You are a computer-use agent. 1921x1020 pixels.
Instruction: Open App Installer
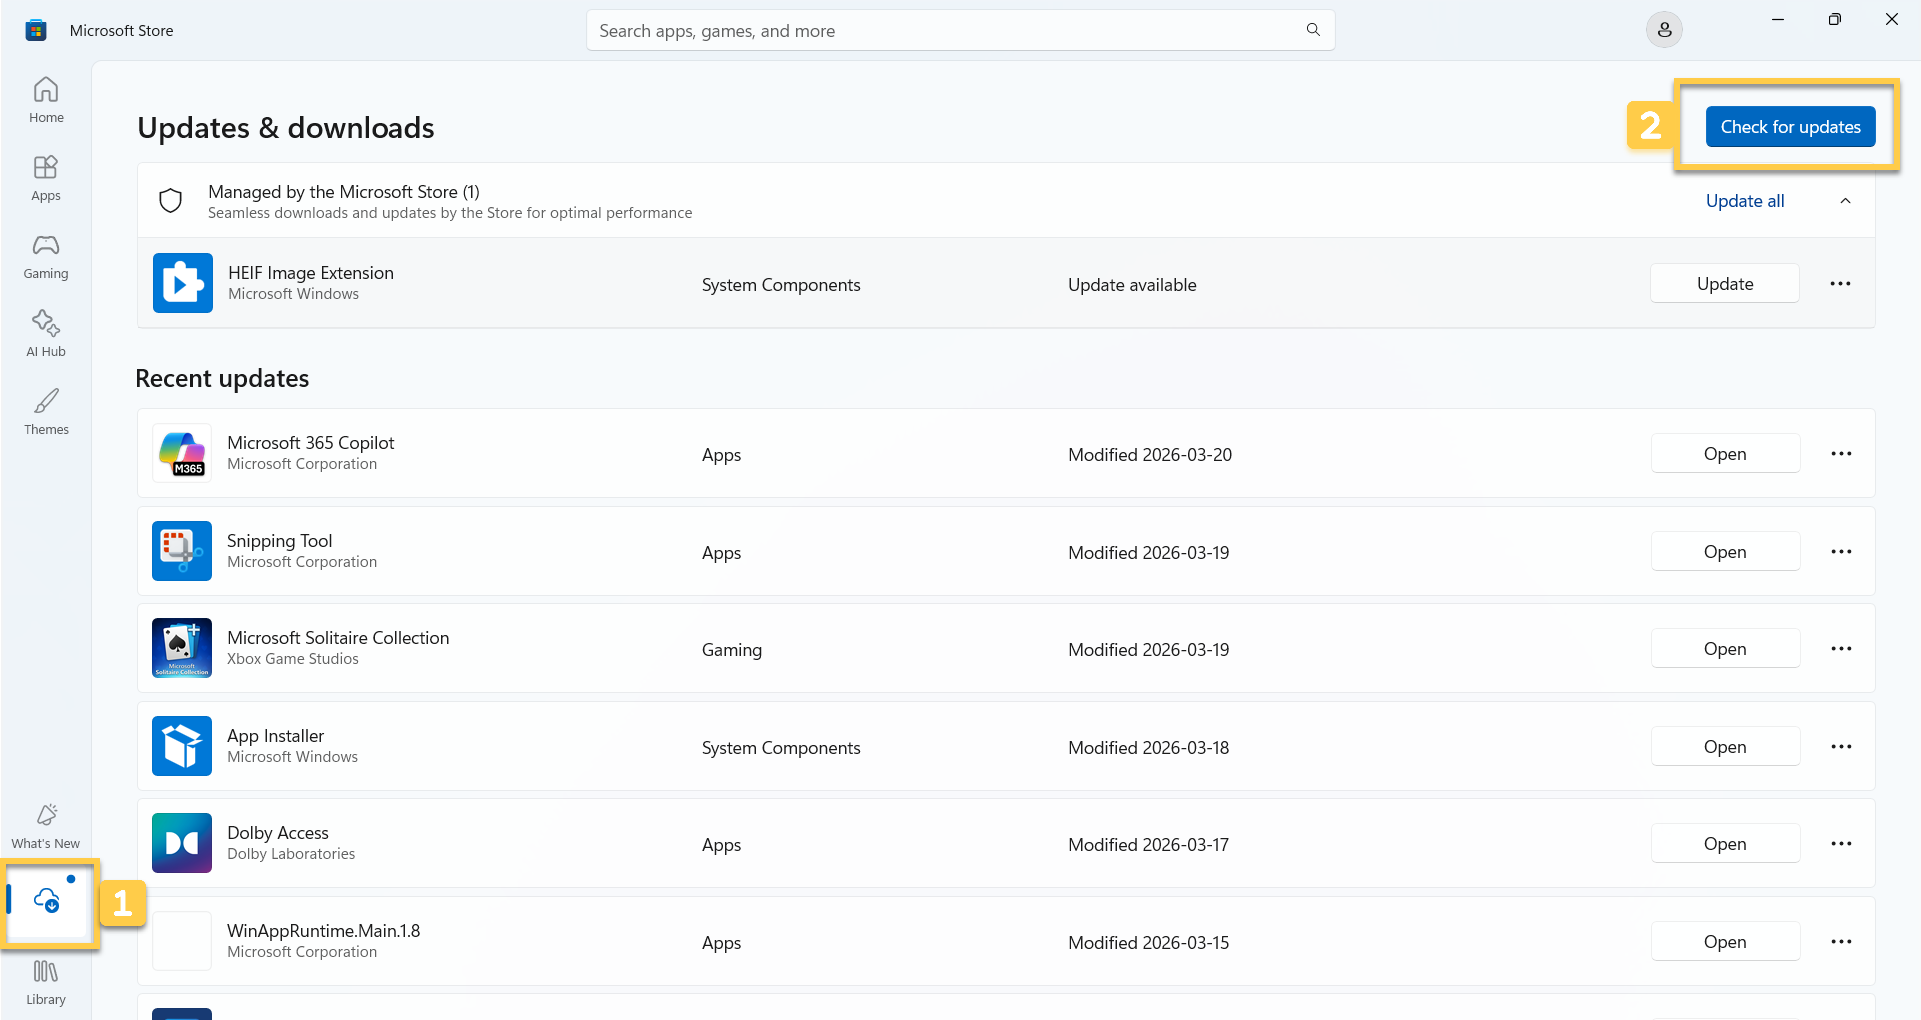click(x=1725, y=747)
